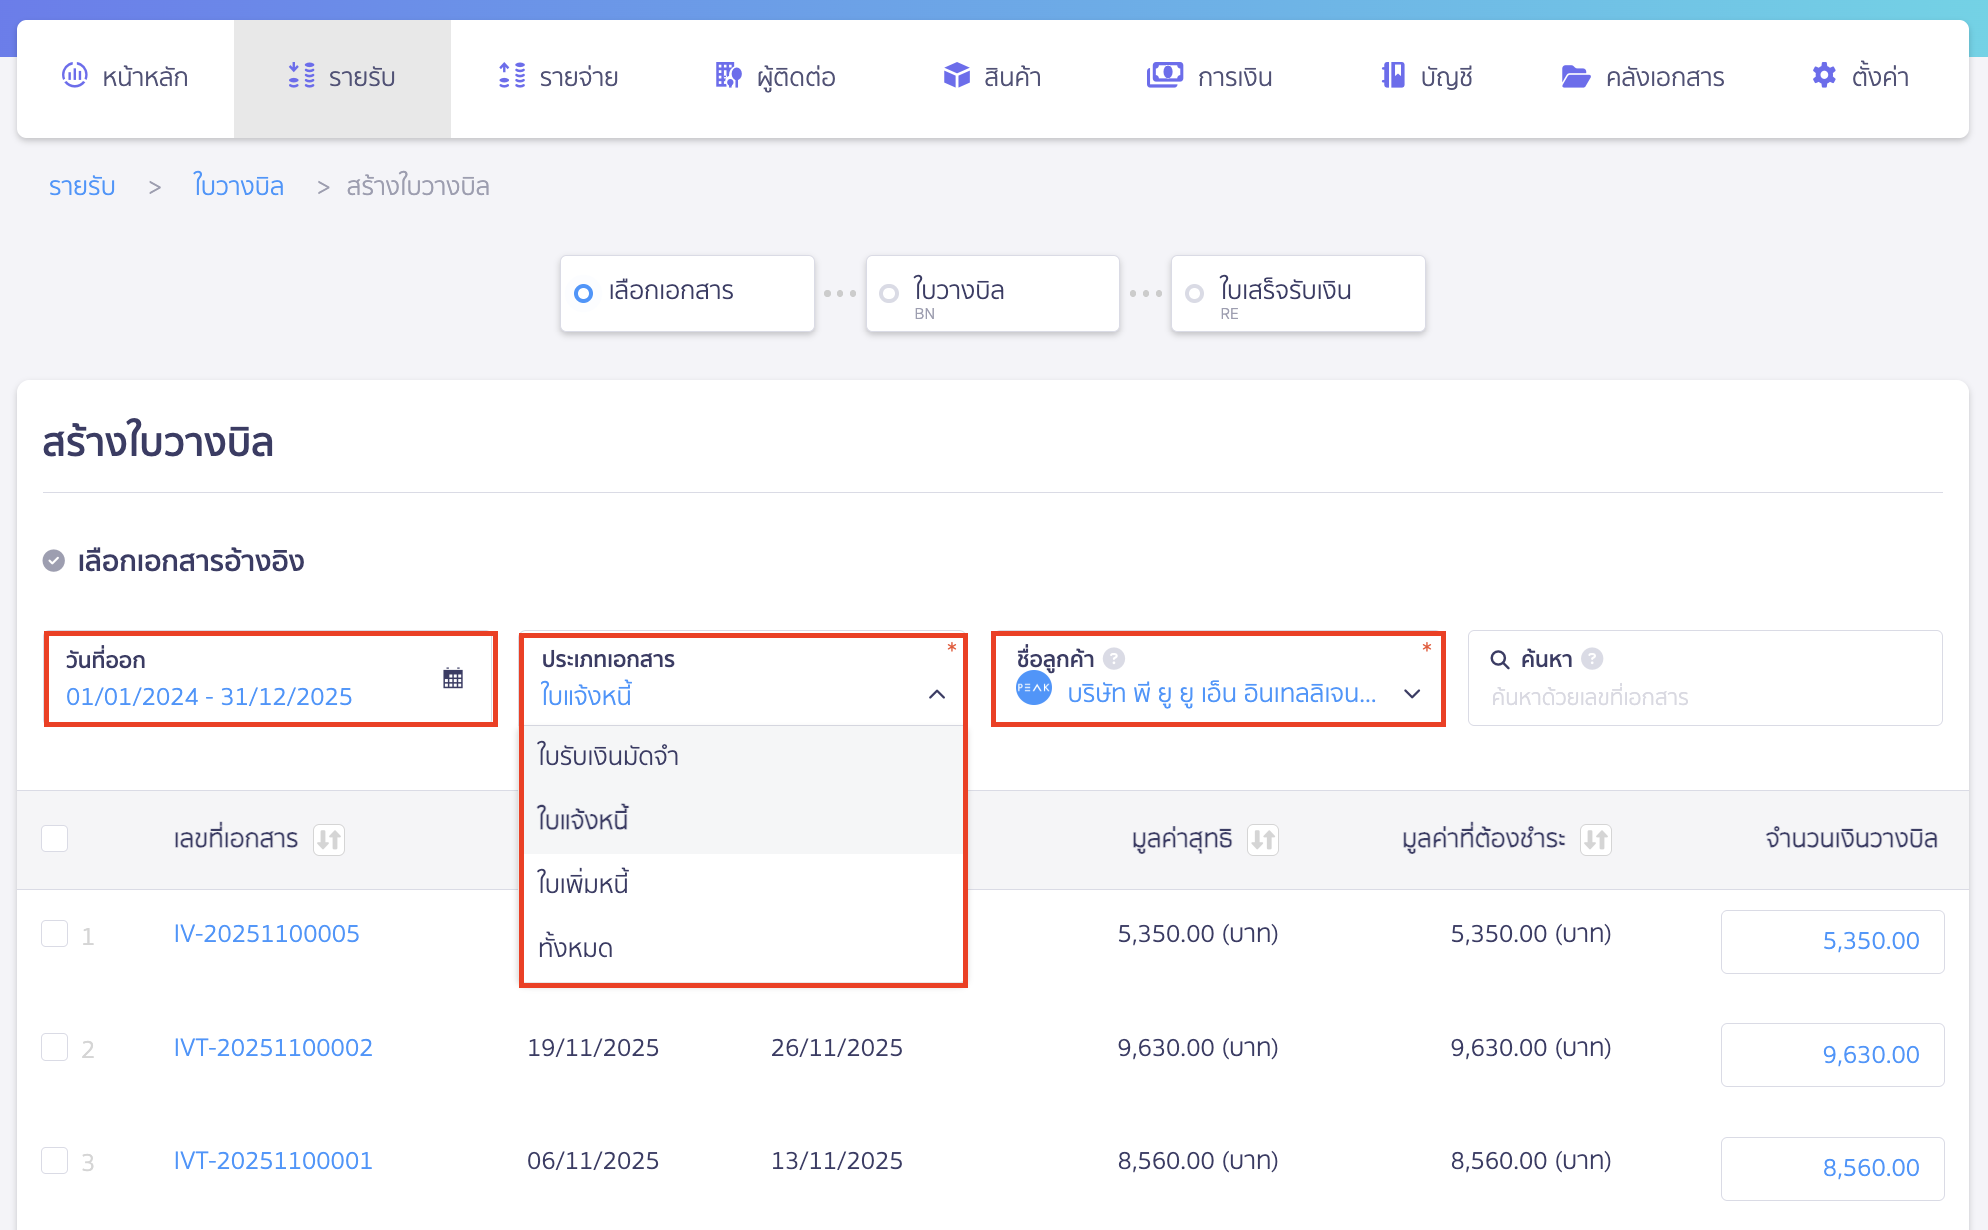The image size is (1988, 1230).
Task: Open document link IVT-20251100001
Action: (272, 1160)
